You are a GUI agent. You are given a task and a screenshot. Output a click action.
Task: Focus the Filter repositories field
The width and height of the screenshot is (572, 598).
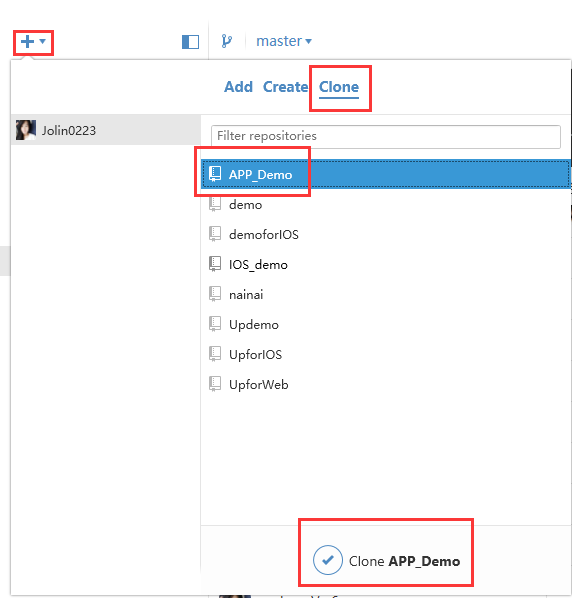[386, 137]
